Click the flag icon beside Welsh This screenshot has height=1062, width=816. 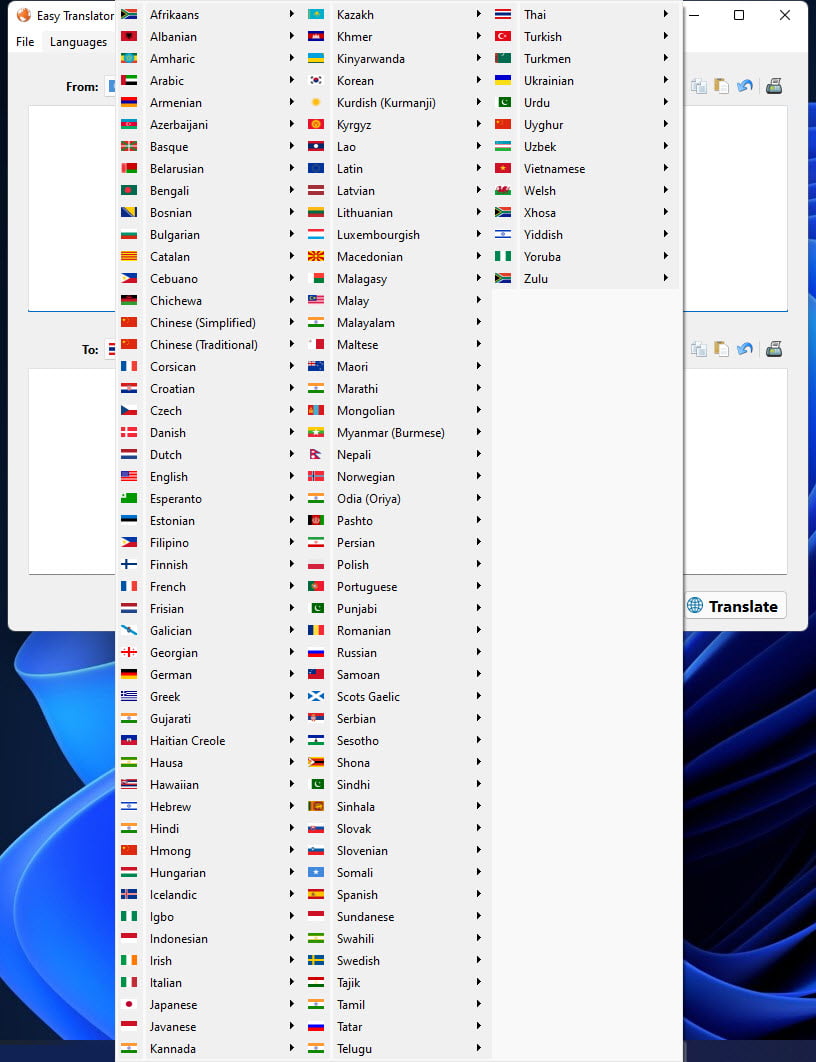[x=502, y=190]
